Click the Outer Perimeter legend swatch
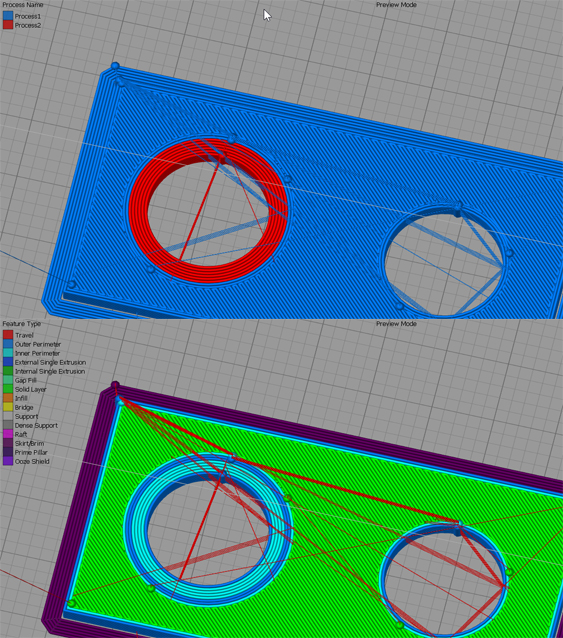 point(8,344)
